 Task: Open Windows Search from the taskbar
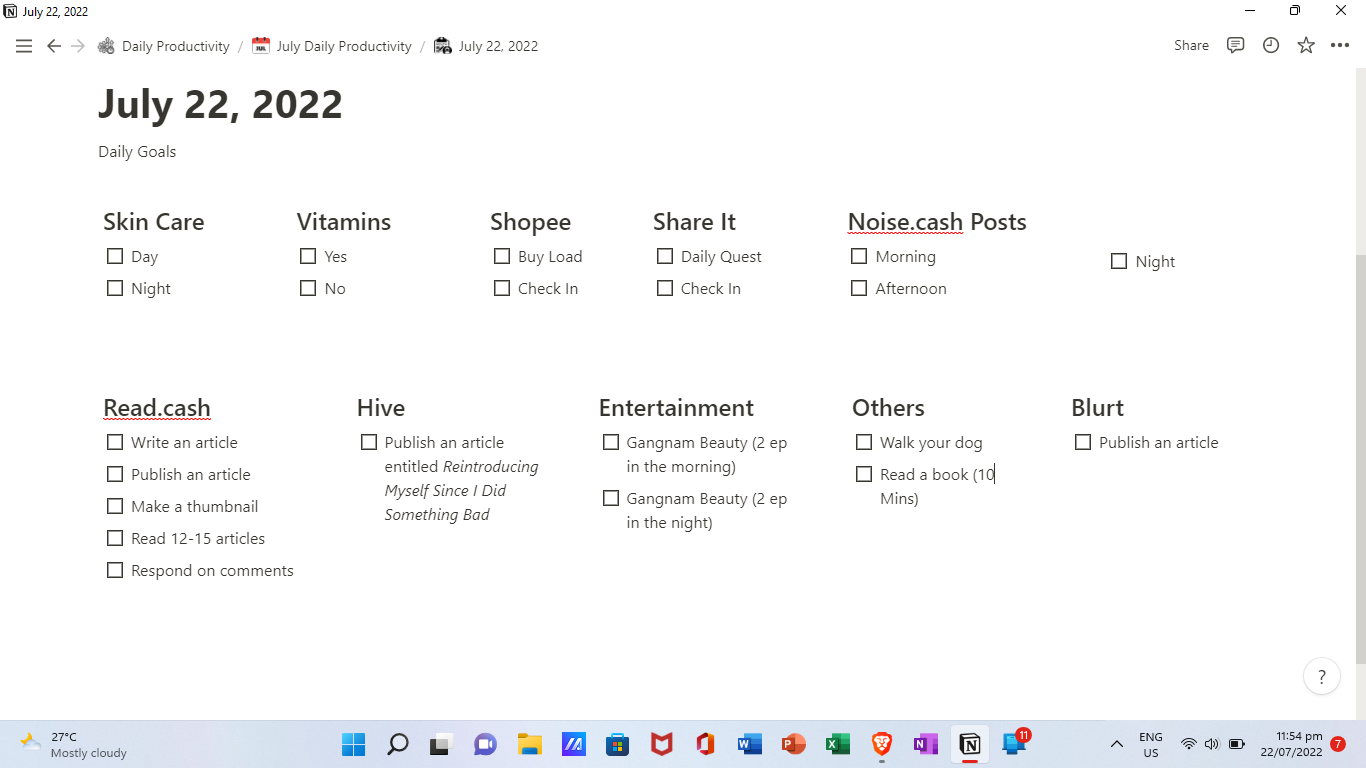point(397,744)
